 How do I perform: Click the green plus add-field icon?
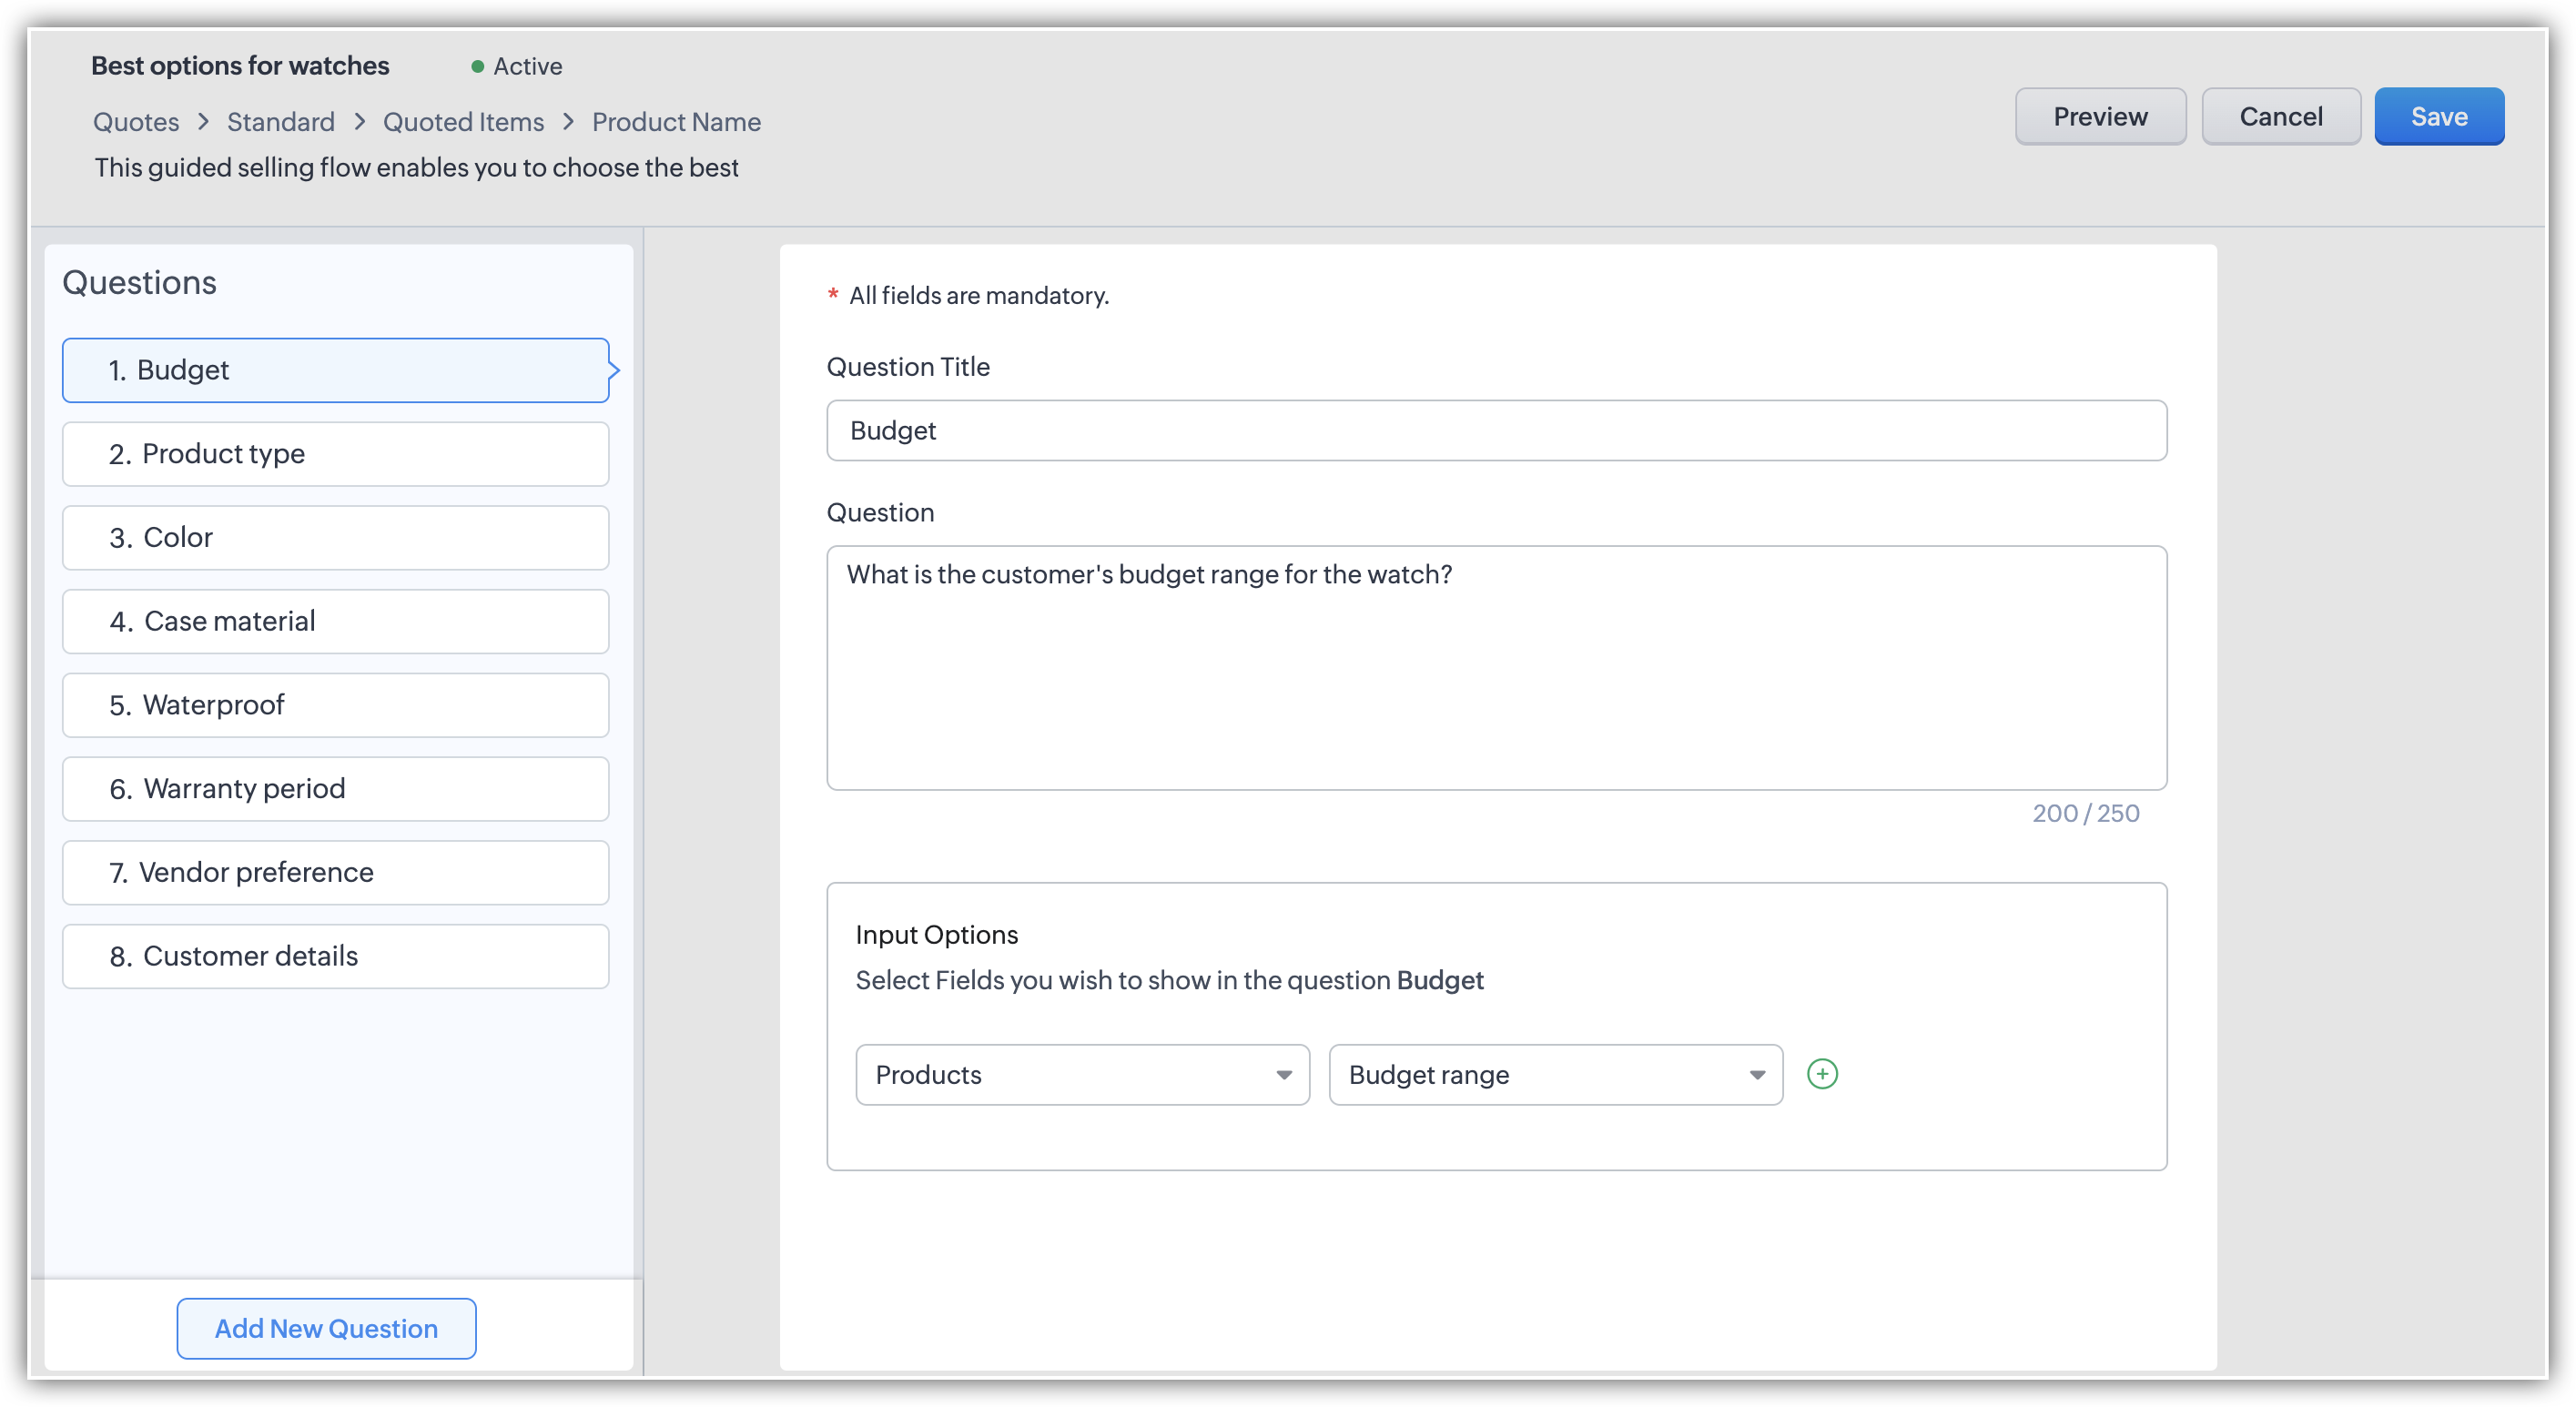pyautogui.click(x=1822, y=1074)
